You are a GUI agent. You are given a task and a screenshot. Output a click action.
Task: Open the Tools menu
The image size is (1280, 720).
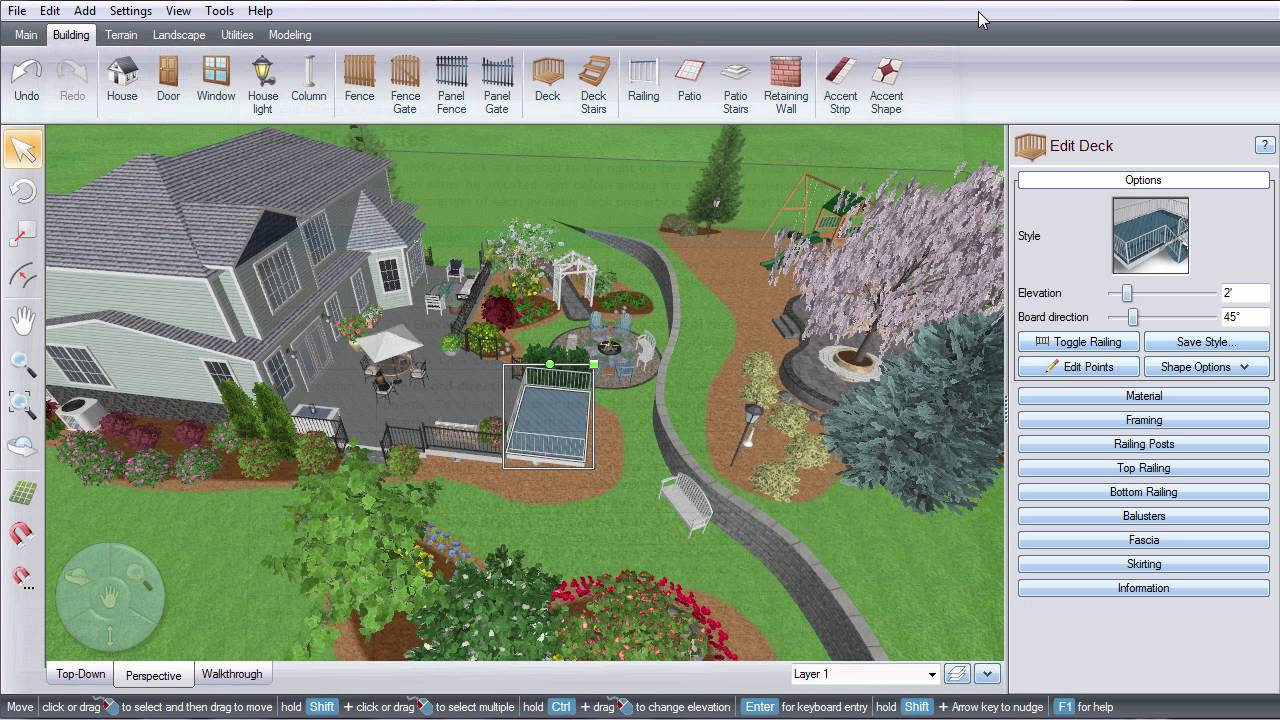point(219,11)
